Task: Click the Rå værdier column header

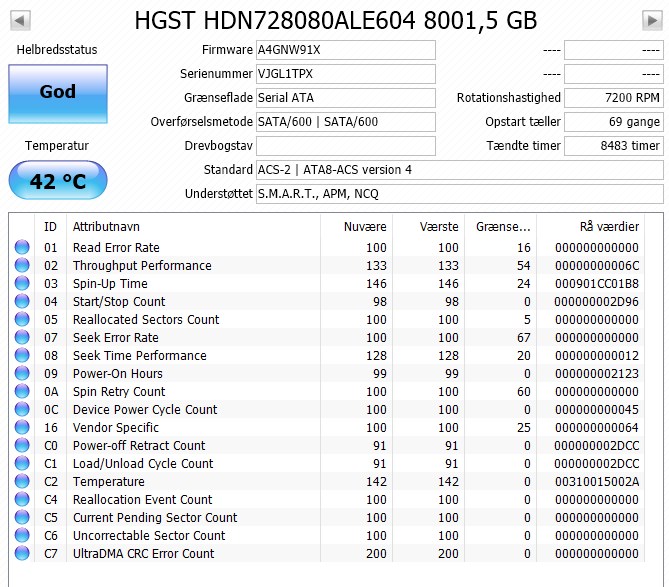Action: 590,227
